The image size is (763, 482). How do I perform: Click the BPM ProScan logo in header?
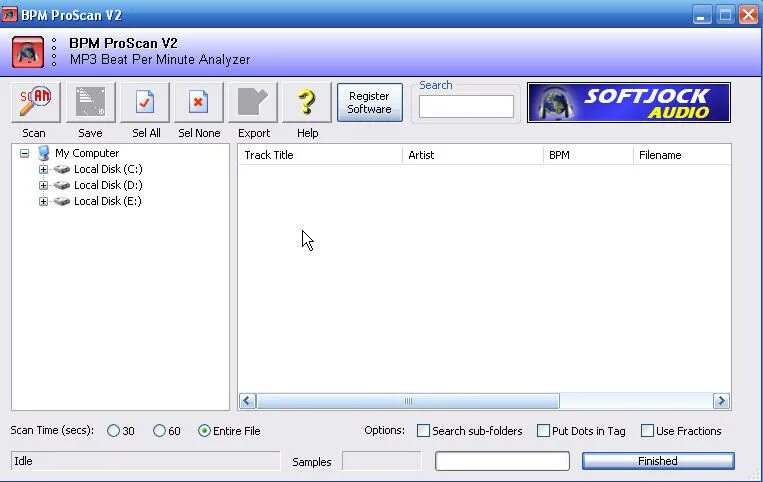tap(28, 52)
